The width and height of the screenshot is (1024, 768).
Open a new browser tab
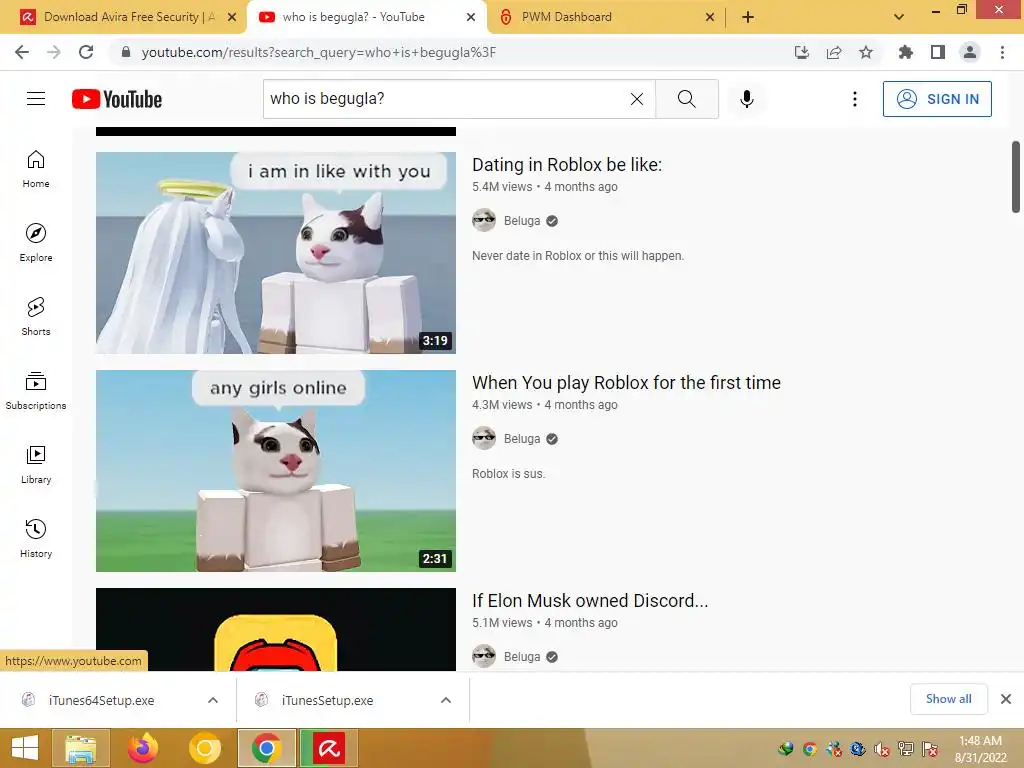click(x=748, y=17)
